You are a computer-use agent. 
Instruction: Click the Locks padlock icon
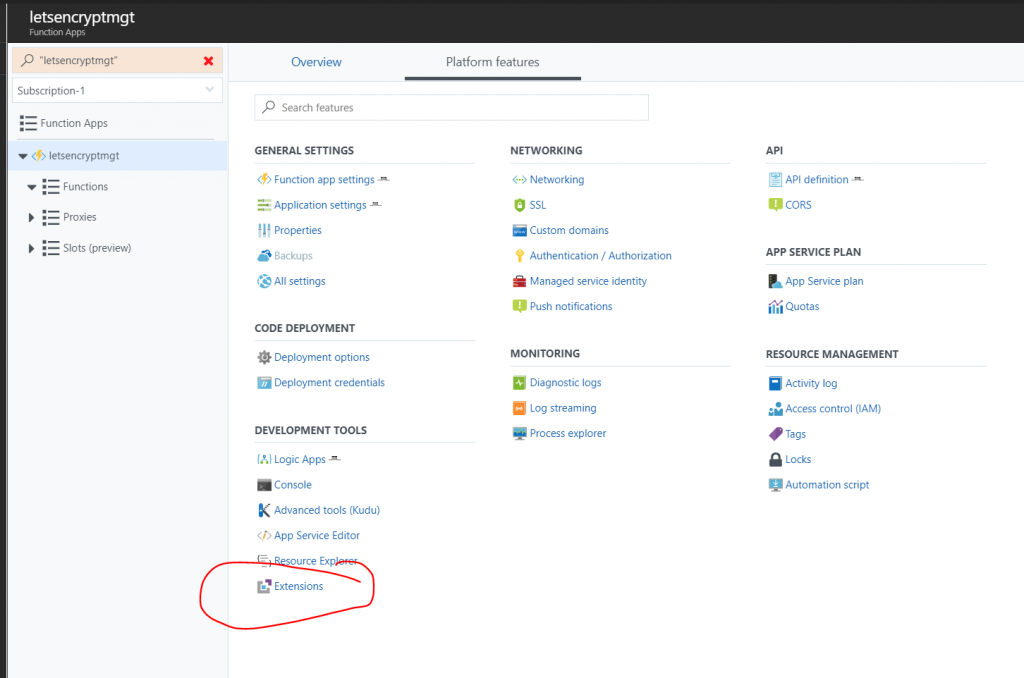[x=775, y=460]
